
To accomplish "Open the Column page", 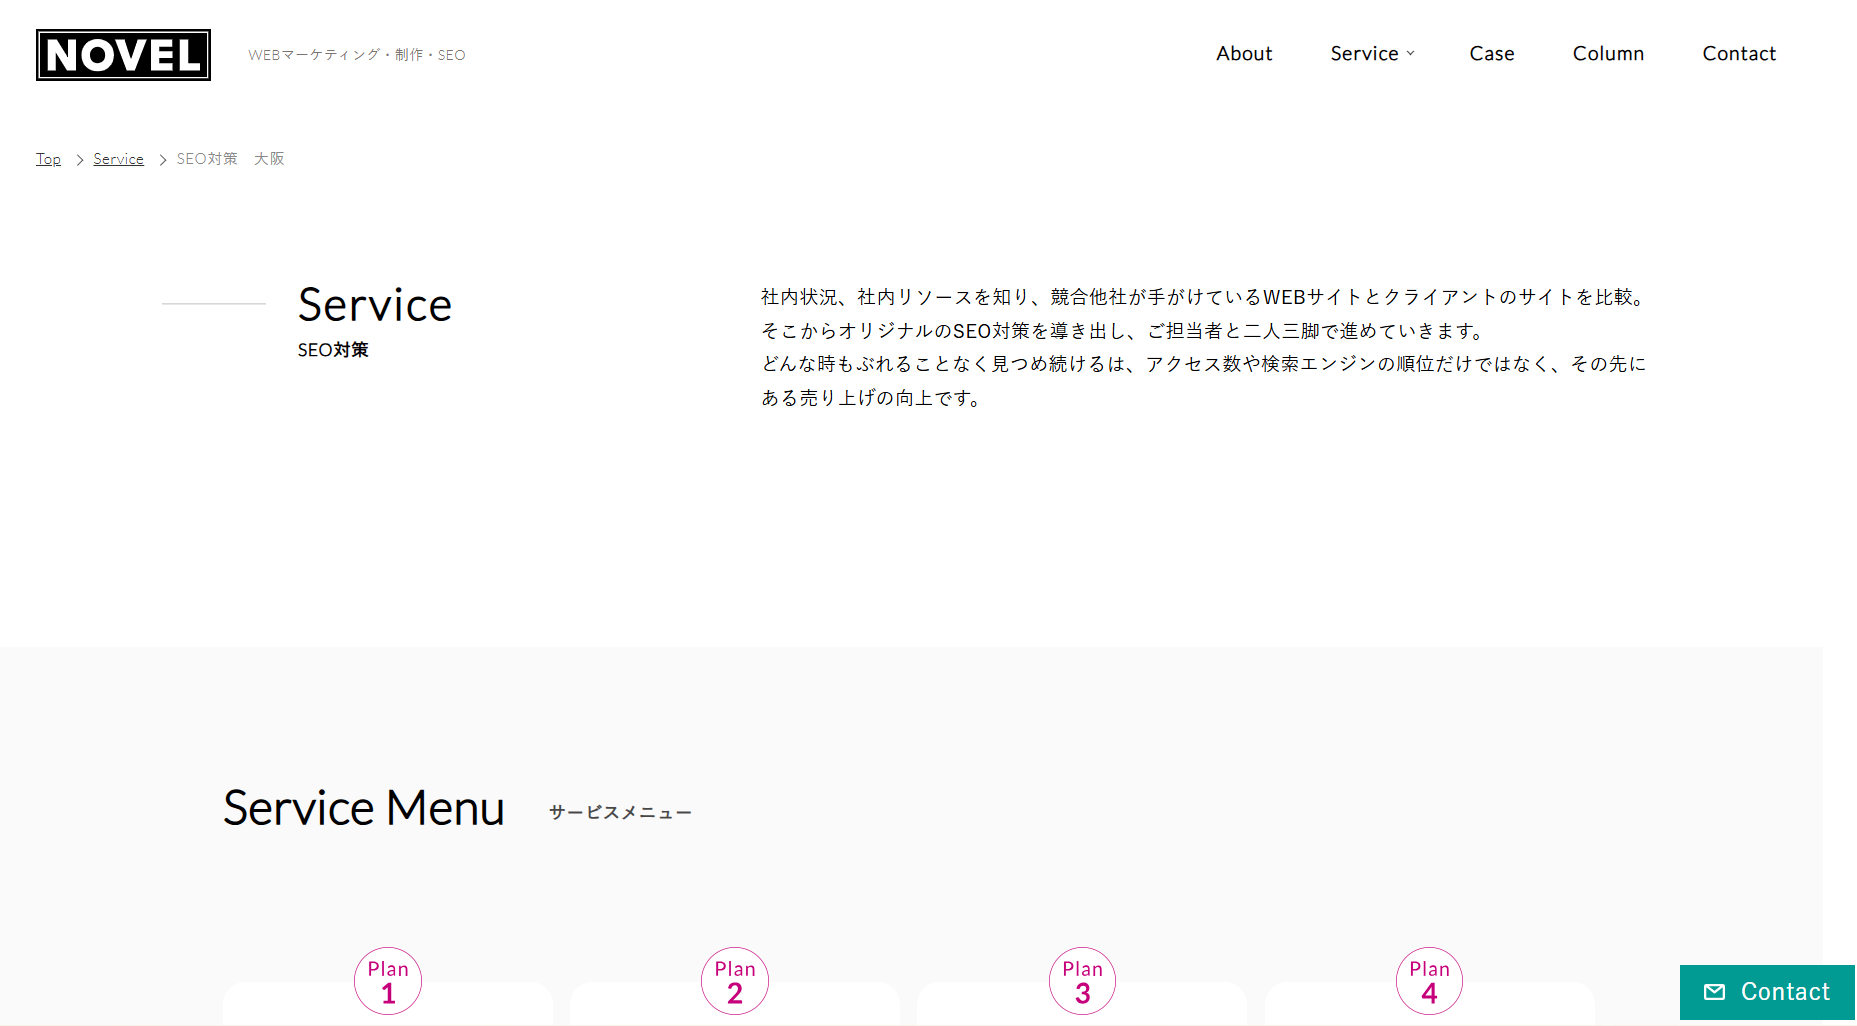I will tap(1608, 53).
